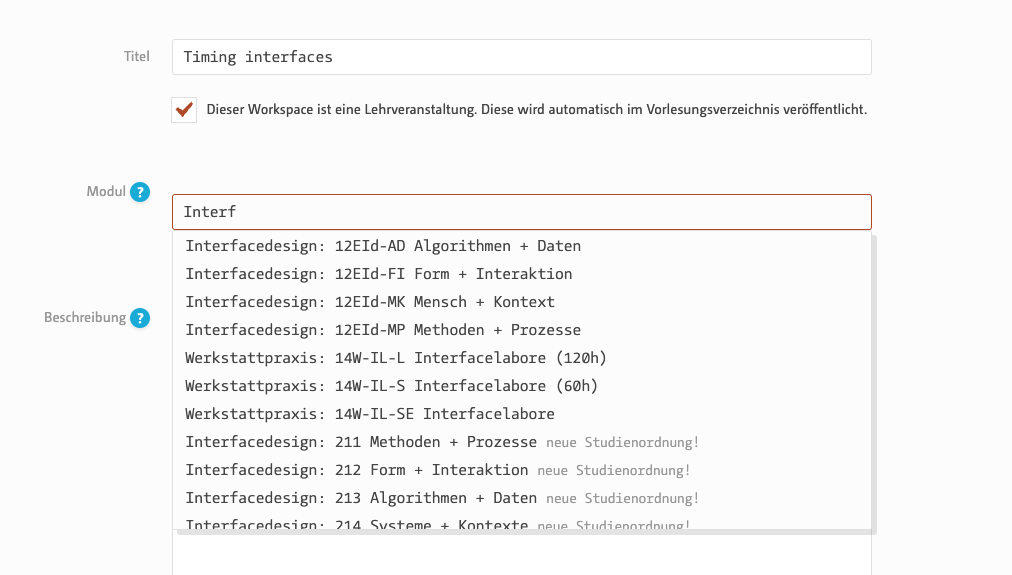Select Interfacedesign: 12EId-FI Form + Interaktion
This screenshot has width=1012, height=575.
tap(521, 274)
